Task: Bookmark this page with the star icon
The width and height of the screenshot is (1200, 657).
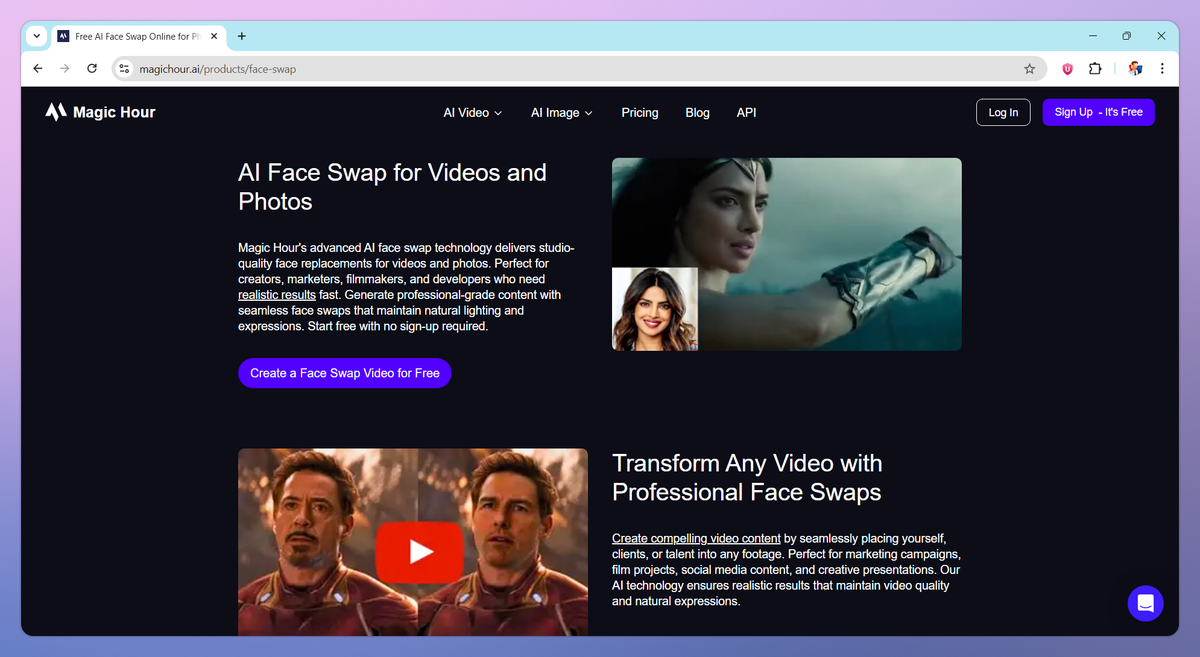Action: pyautogui.click(x=1029, y=69)
